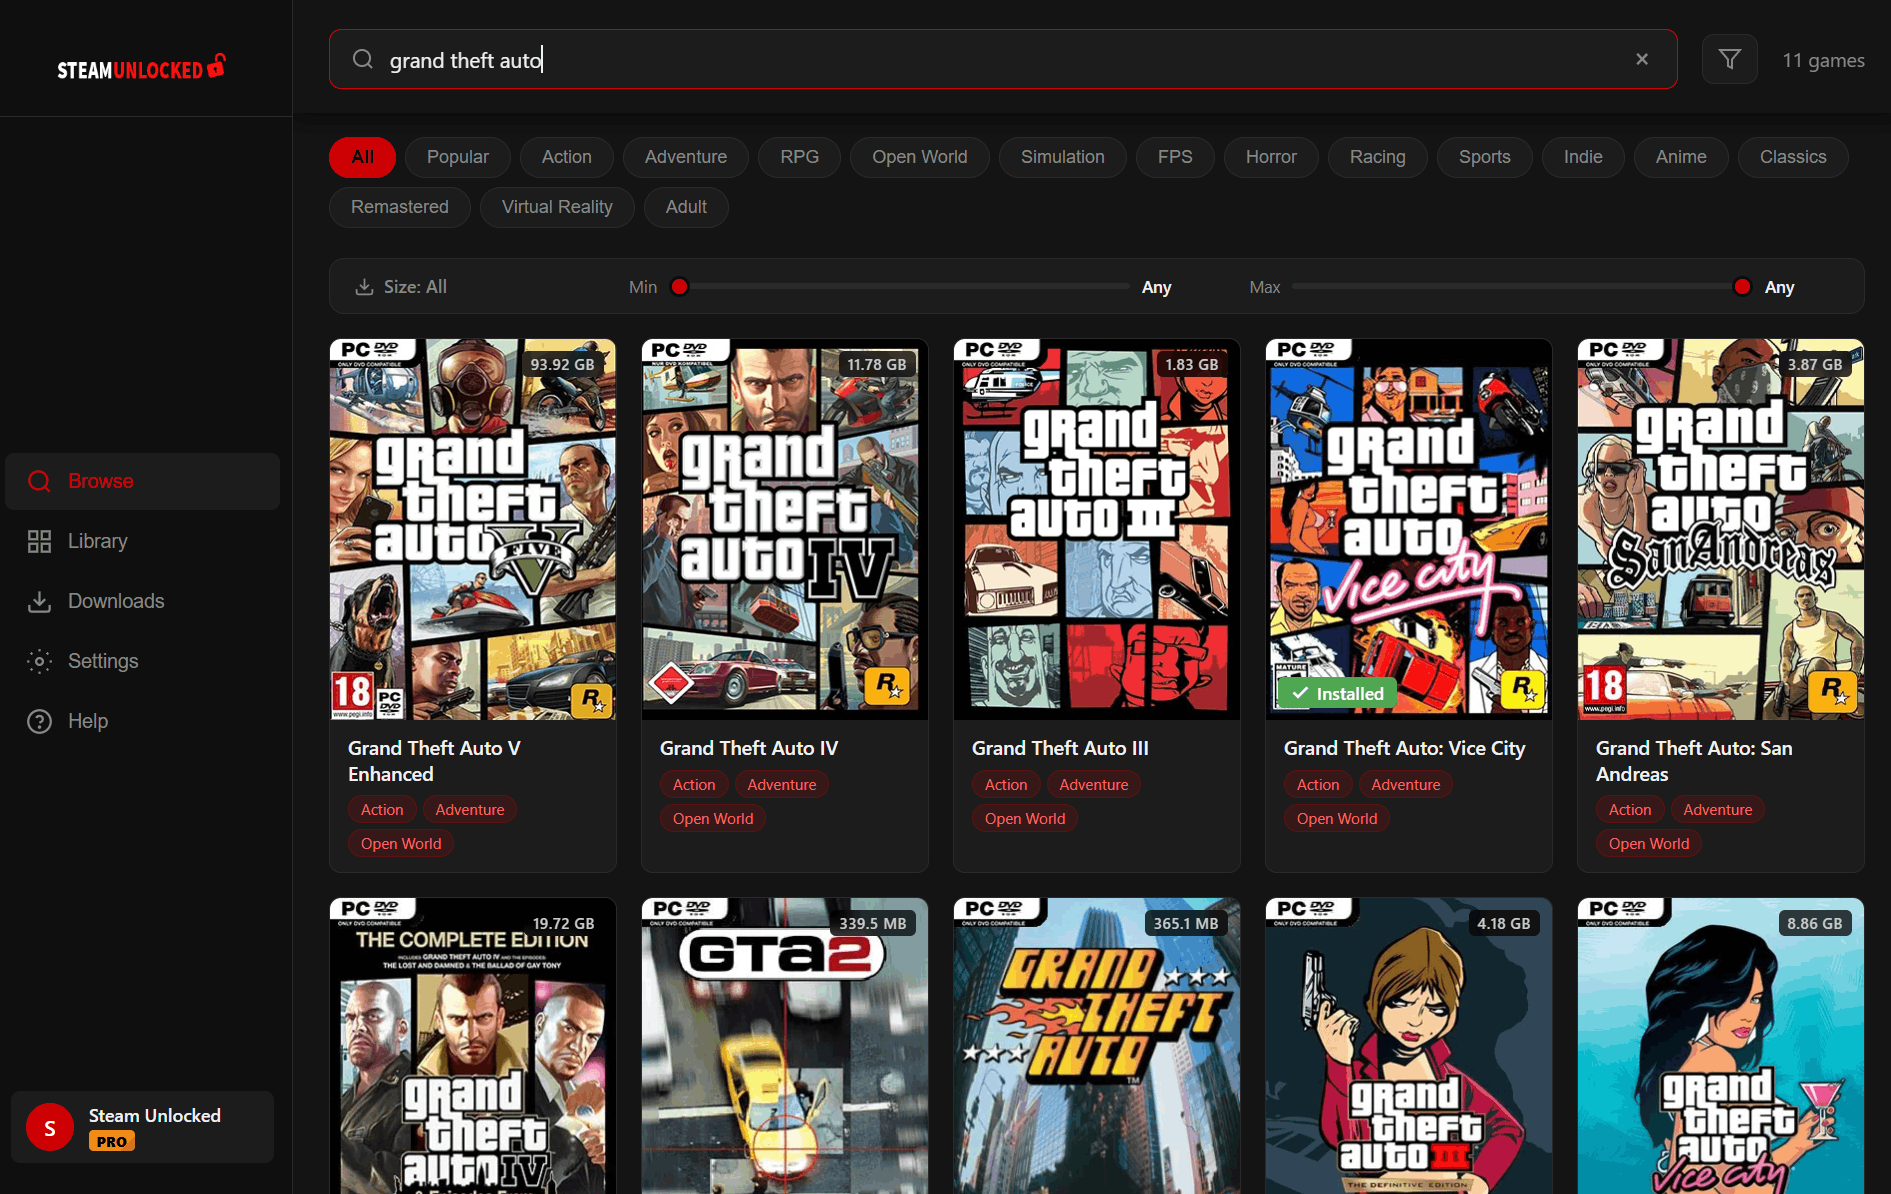Click Action tag under GTA V Enhanced
1891x1194 pixels.
[x=382, y=810]
